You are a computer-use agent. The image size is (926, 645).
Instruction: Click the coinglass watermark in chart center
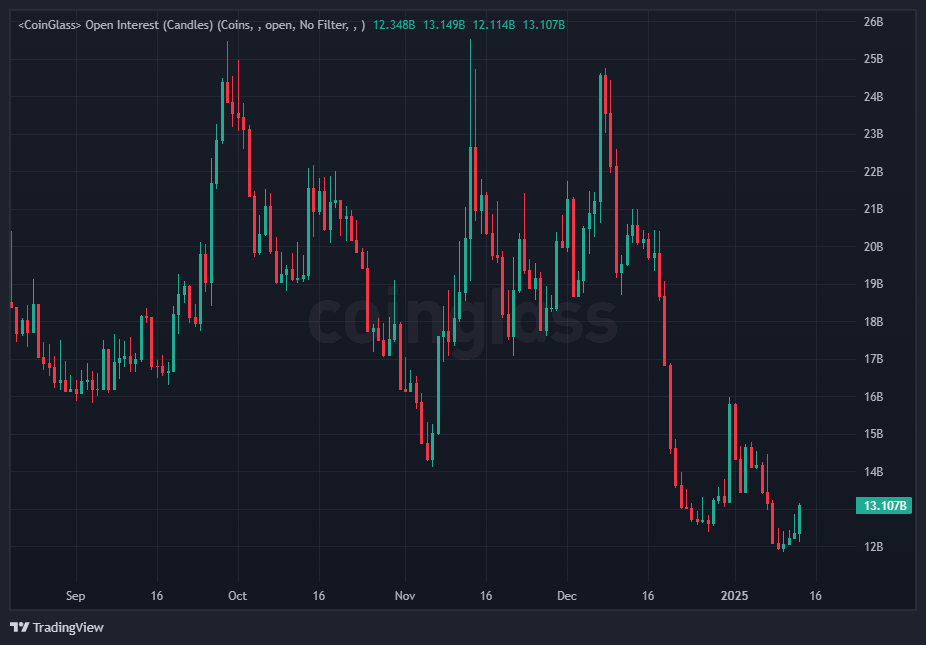point(463,320)
